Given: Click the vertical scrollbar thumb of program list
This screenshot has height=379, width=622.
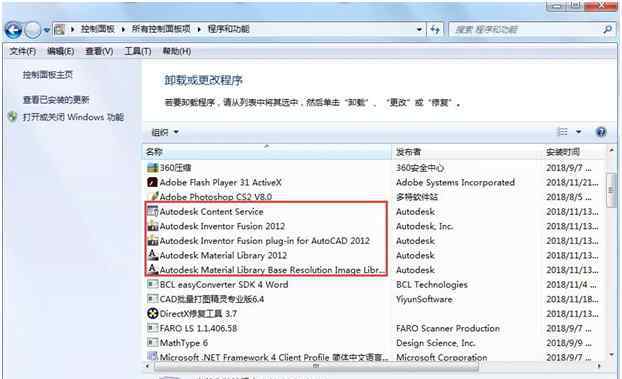Looking at the screenshot, I should pyautogui.click(x=611, y=190).
